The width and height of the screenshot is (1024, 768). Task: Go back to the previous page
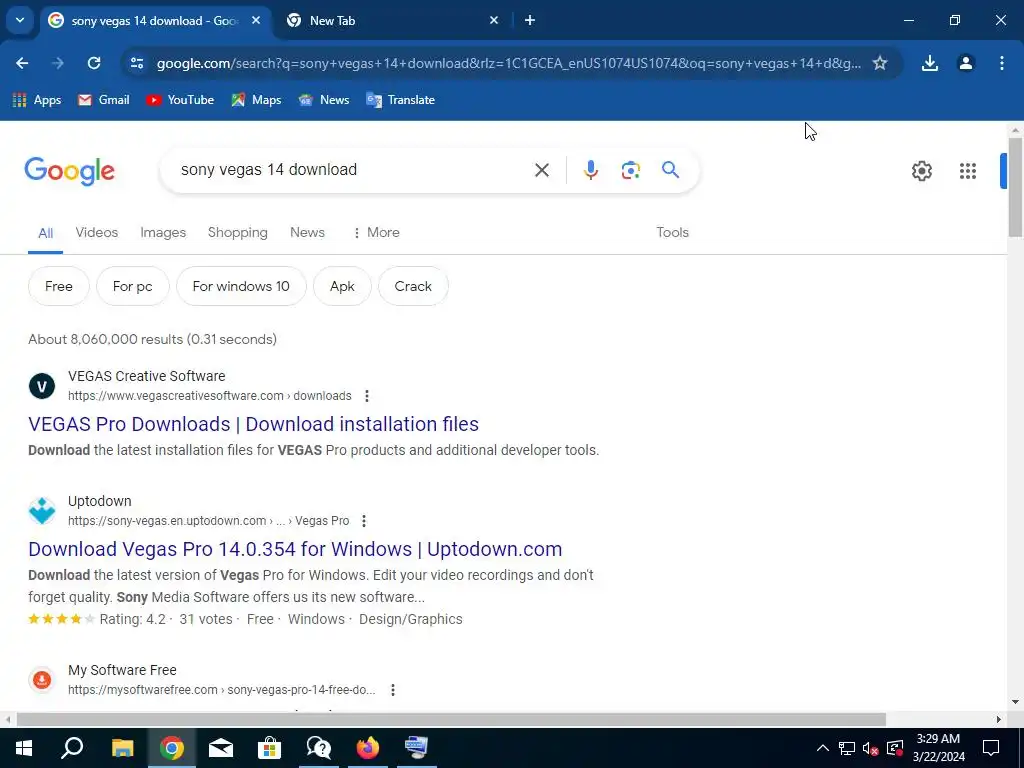tap(22, 63)
